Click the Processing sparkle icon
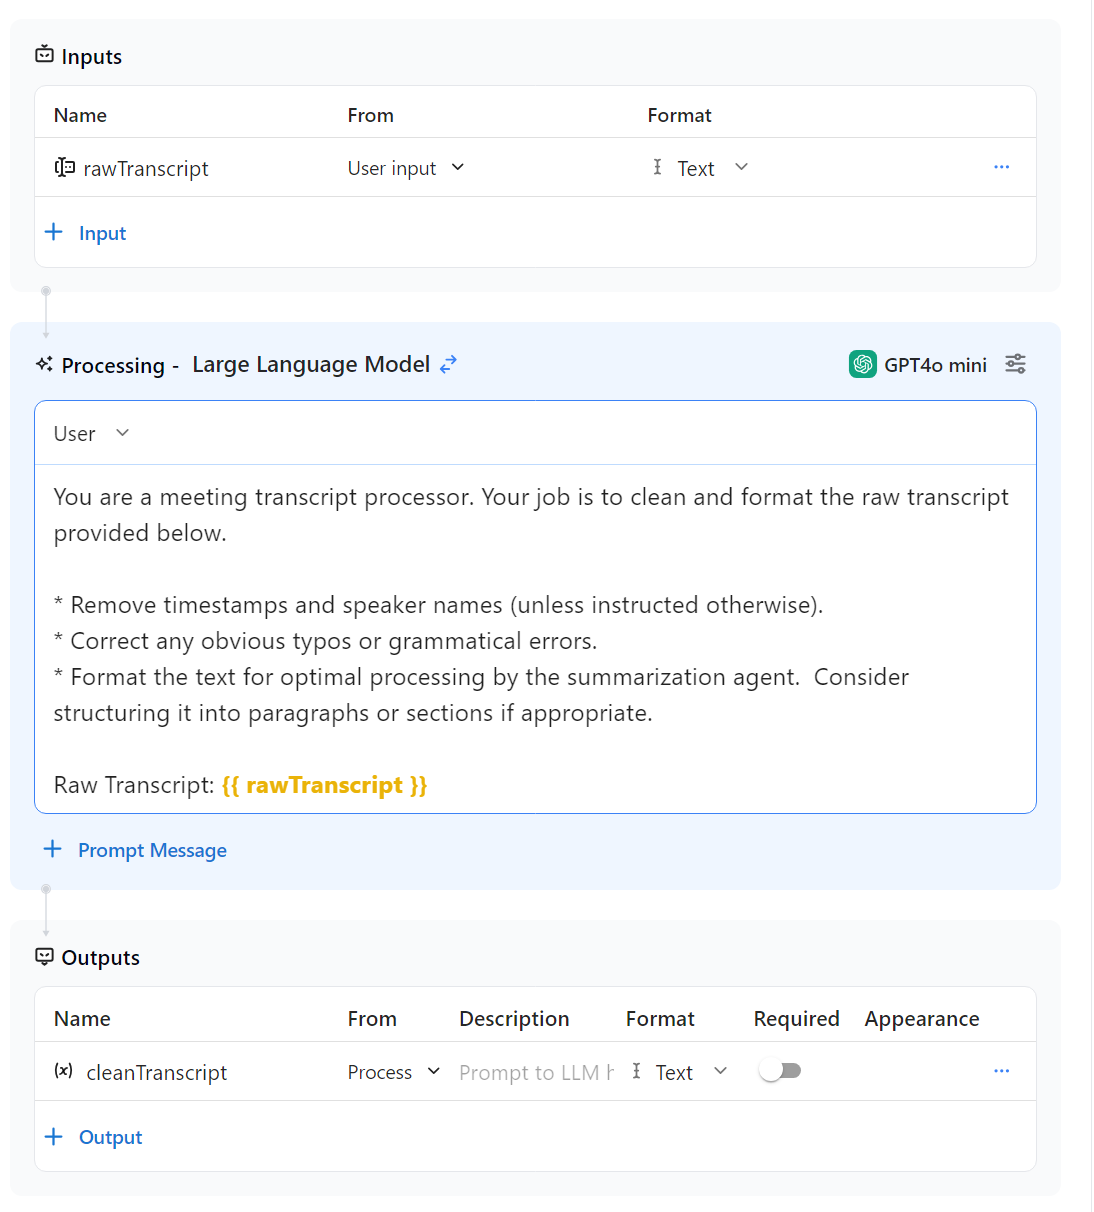The width and height of the screenshot is (1094, 1212). click(x=45, y=364)
